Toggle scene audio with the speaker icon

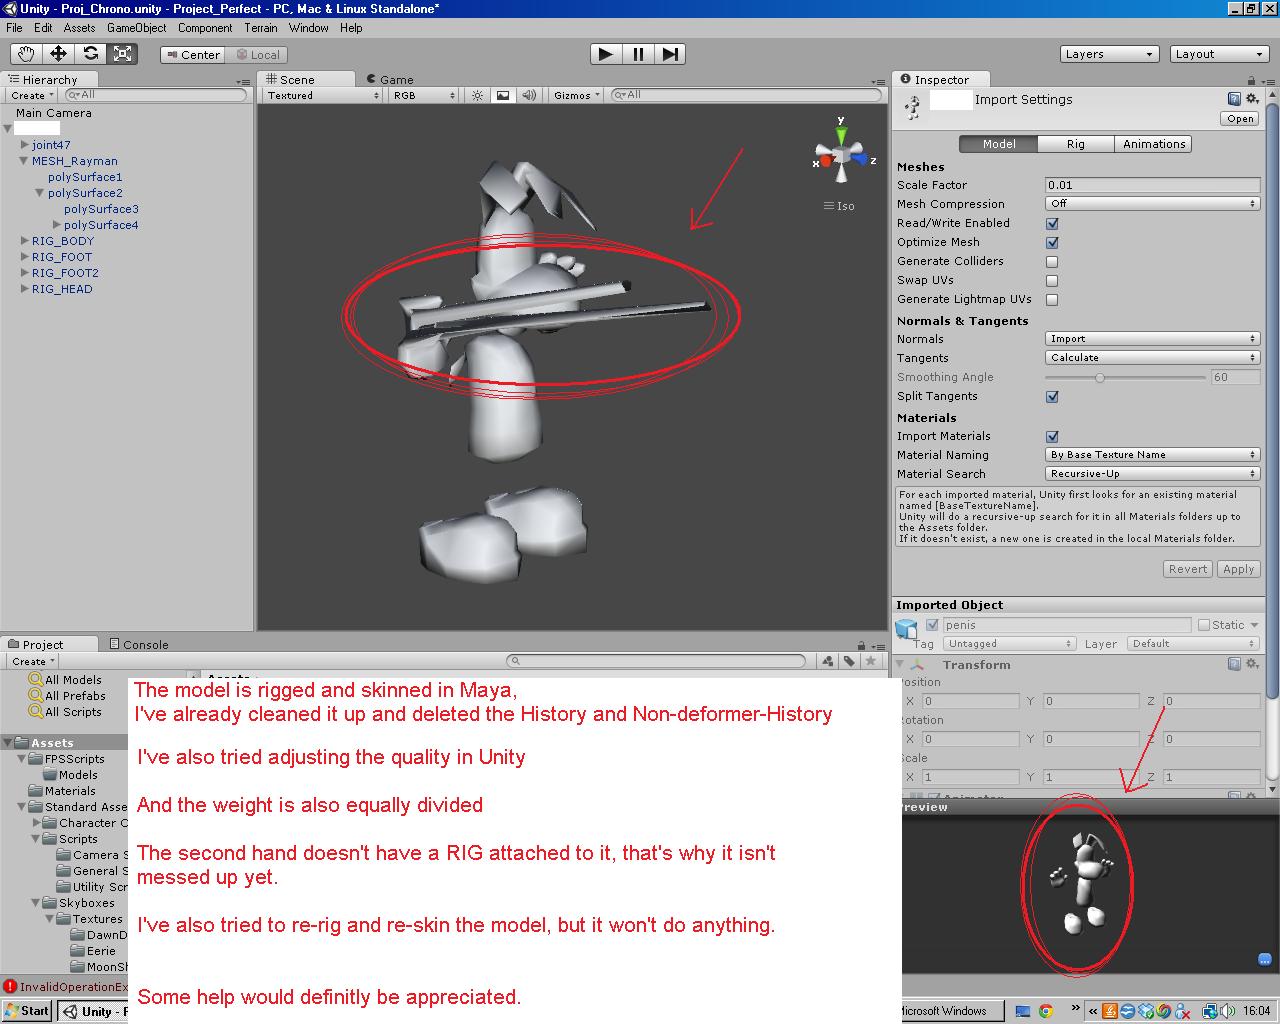point(528,95)
